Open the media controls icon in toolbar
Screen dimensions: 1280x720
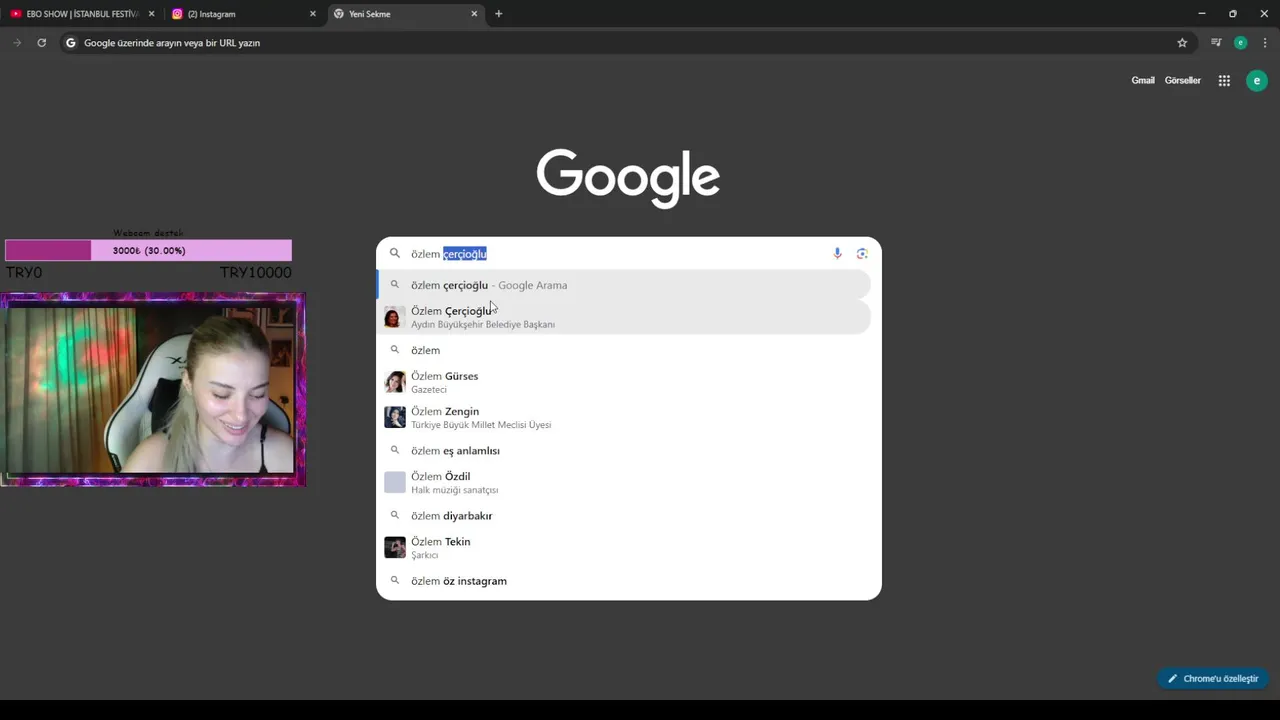(x=1216, y=43)
